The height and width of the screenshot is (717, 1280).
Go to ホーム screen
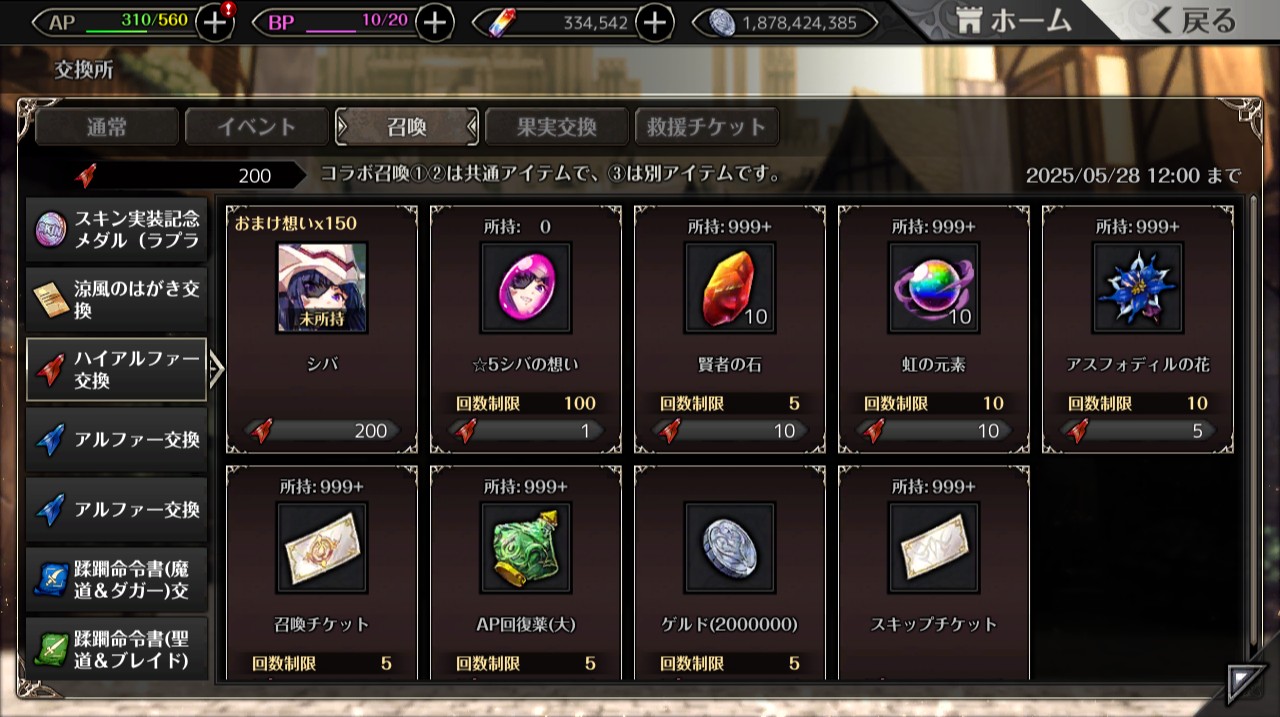tap(1012, 20)
